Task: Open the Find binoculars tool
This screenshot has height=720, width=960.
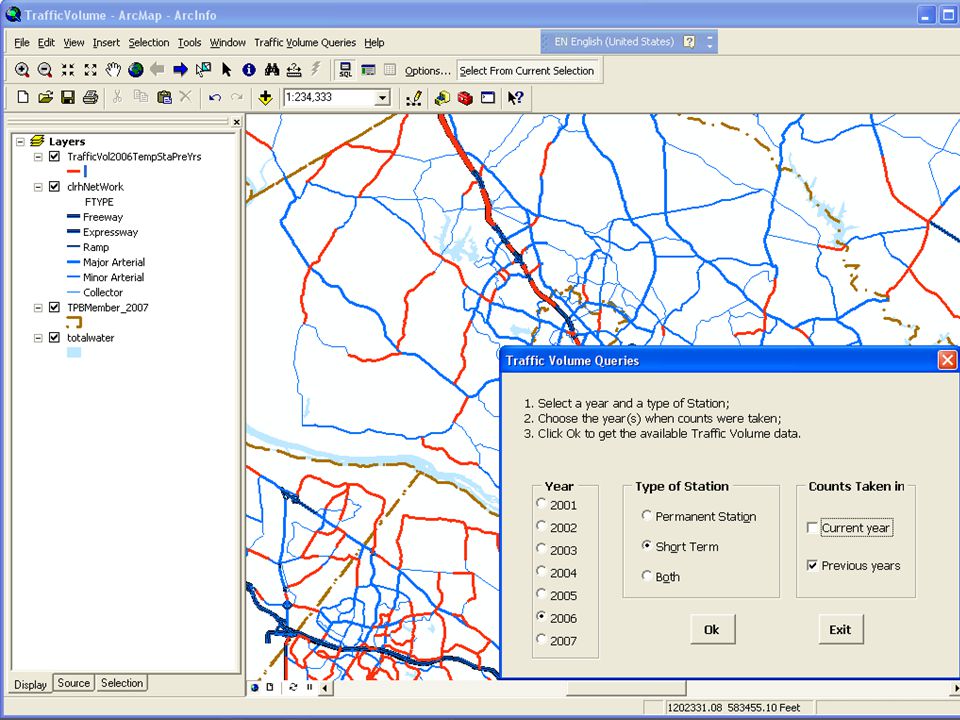Action: [x=272, y=70]
